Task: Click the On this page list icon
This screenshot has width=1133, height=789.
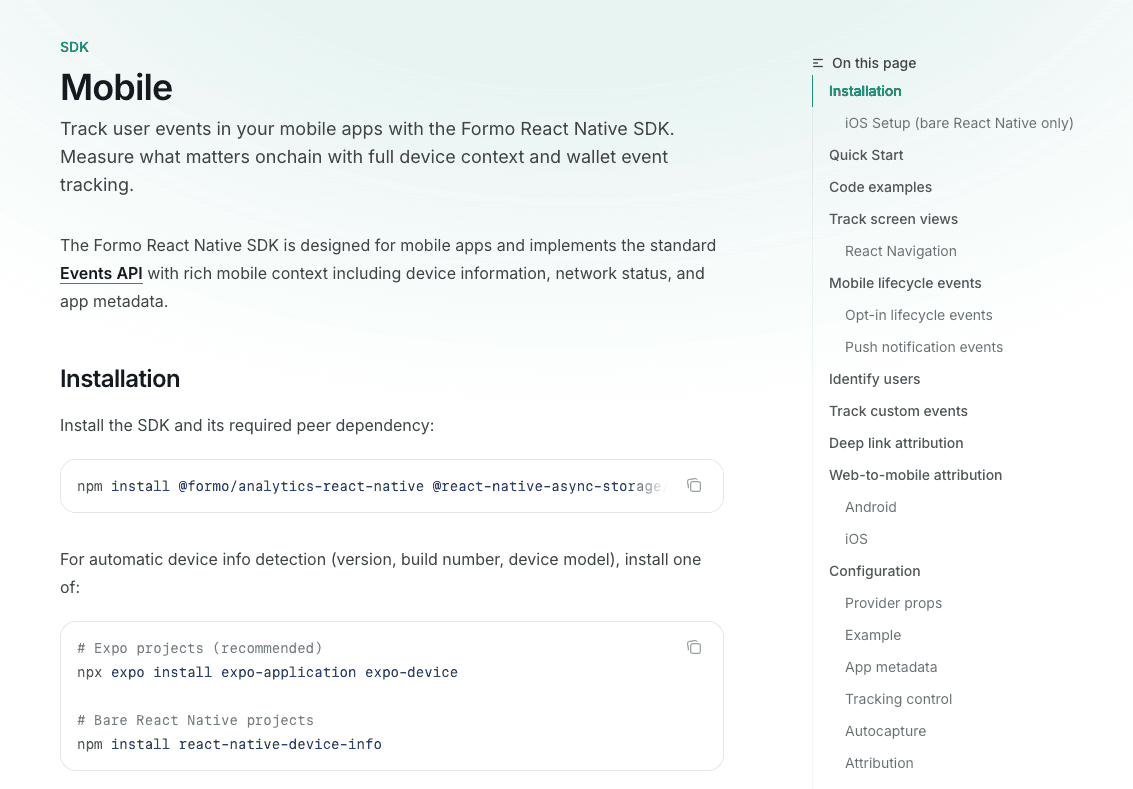Action: click(x=818, y=64)
